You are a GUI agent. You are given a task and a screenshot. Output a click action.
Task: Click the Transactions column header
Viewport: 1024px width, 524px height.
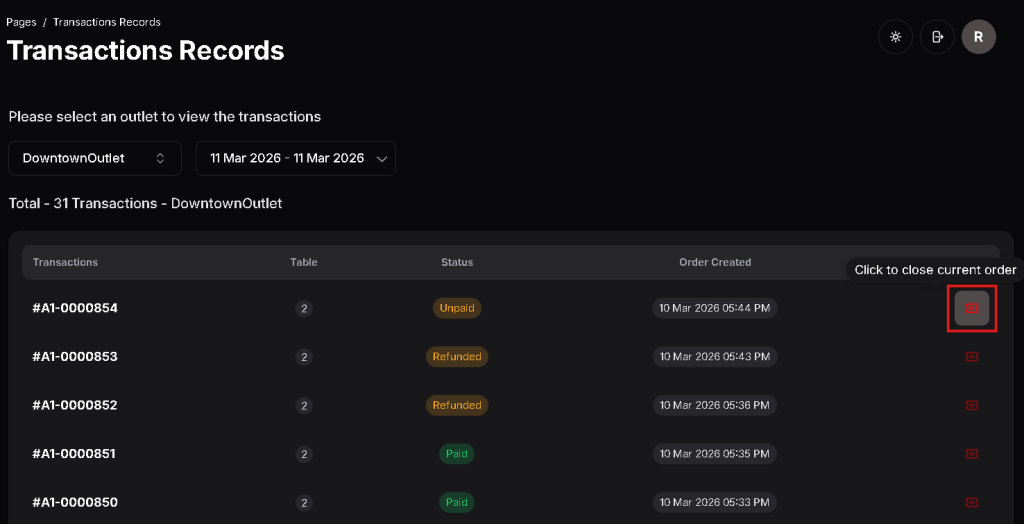65,262
